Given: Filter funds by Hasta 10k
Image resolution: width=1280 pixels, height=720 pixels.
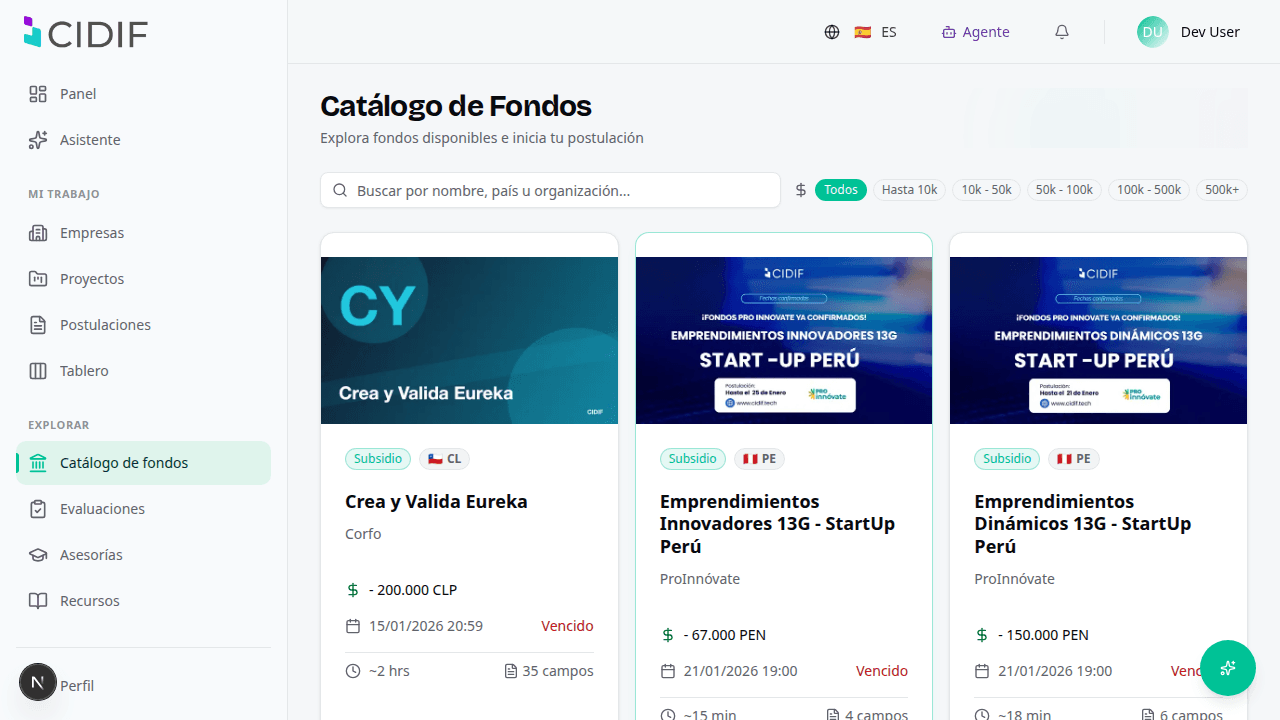Looking at the screenshot, I should [x=910, y=190].
